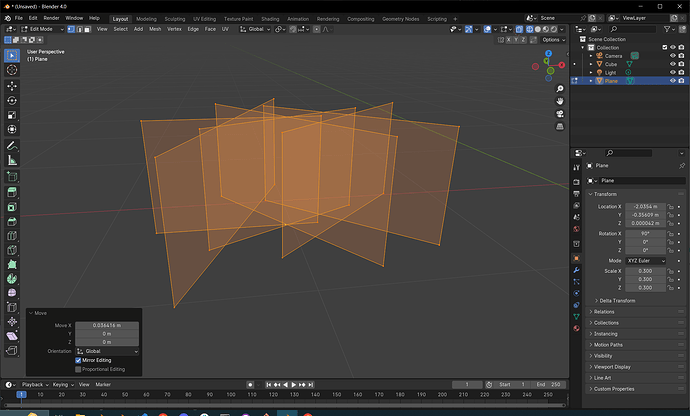Switch to the UV Editing workspace tab
Viewport: 690px width, 416px height.
tap(205, 19)
